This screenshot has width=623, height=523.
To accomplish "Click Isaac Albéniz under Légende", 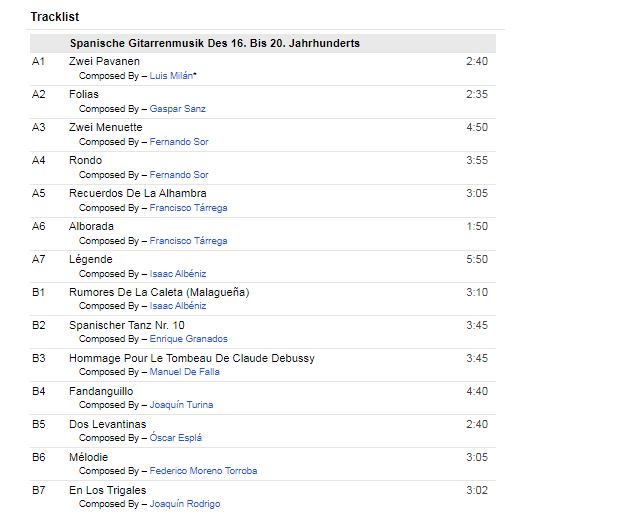I will coord(177,274).
